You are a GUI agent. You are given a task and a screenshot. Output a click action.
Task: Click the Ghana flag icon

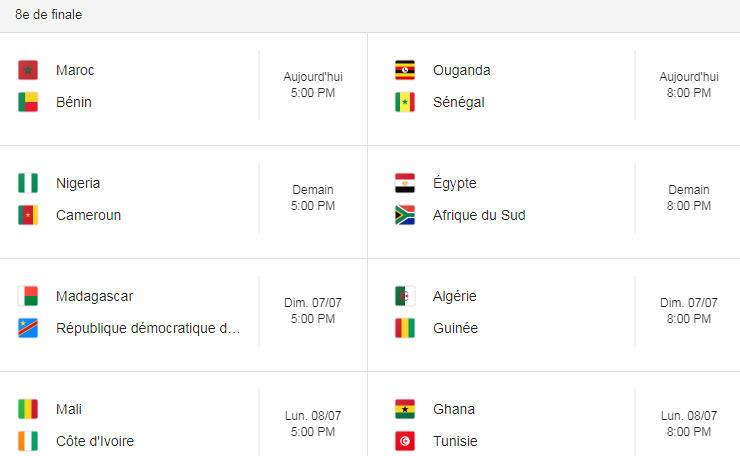405,409
